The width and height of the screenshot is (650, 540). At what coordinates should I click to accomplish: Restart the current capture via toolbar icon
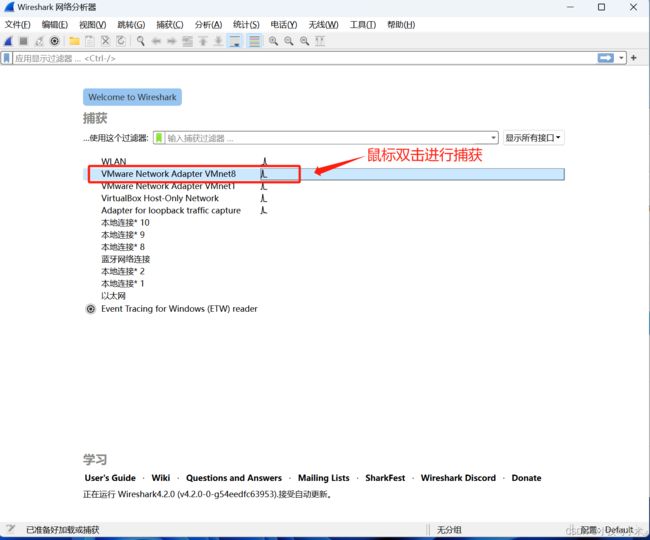[x=39, y=41]
